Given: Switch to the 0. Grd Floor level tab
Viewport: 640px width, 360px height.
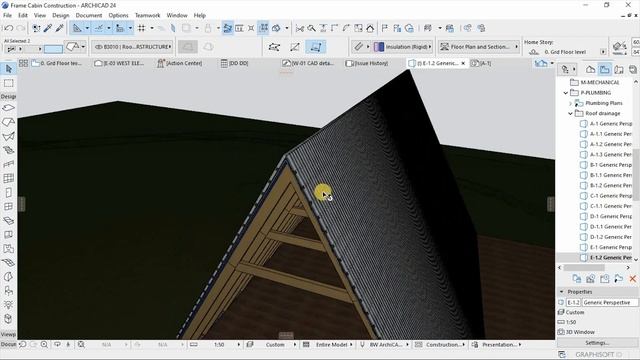Looking at the screenshot, I should tap(56, 63).
